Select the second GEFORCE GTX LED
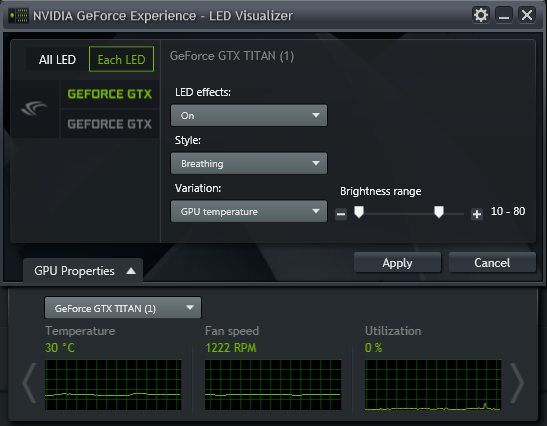 click(110, 124)
